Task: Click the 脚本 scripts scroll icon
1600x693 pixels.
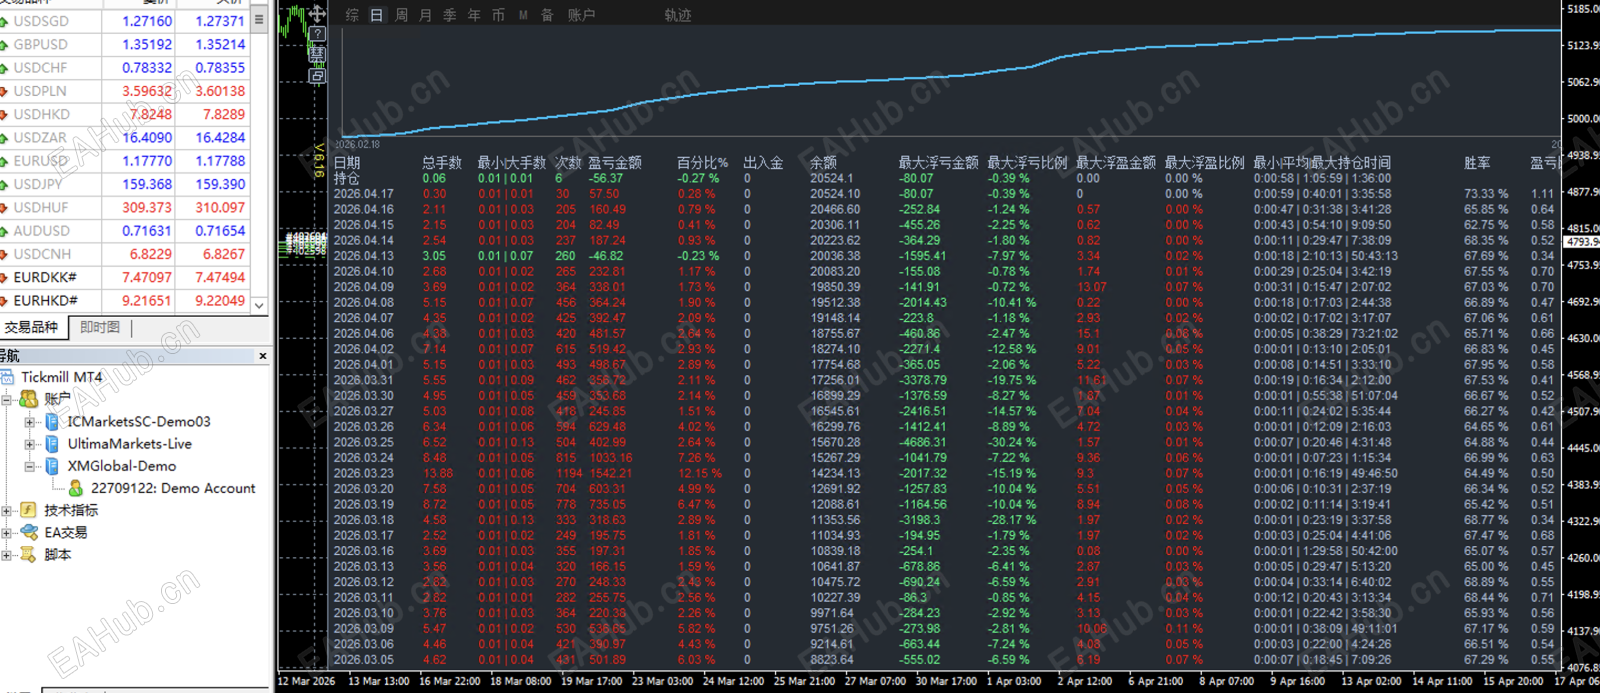Action: [x=29, y=554]
